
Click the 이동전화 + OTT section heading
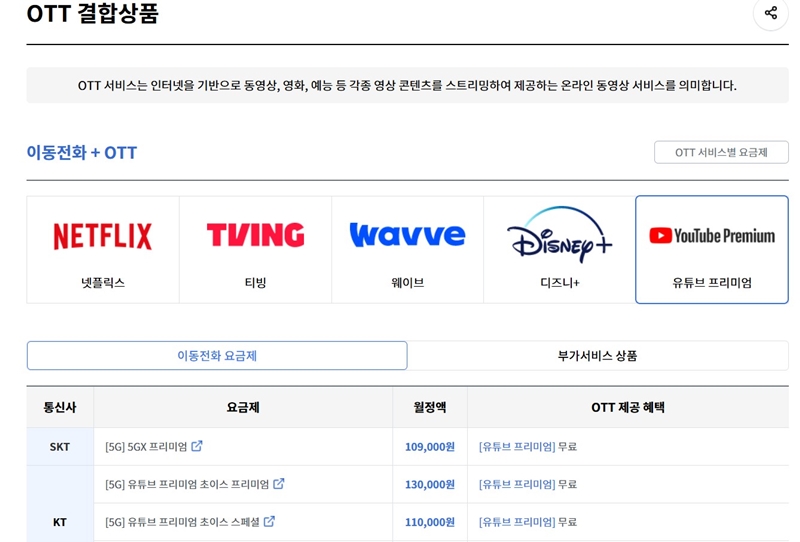82,153
